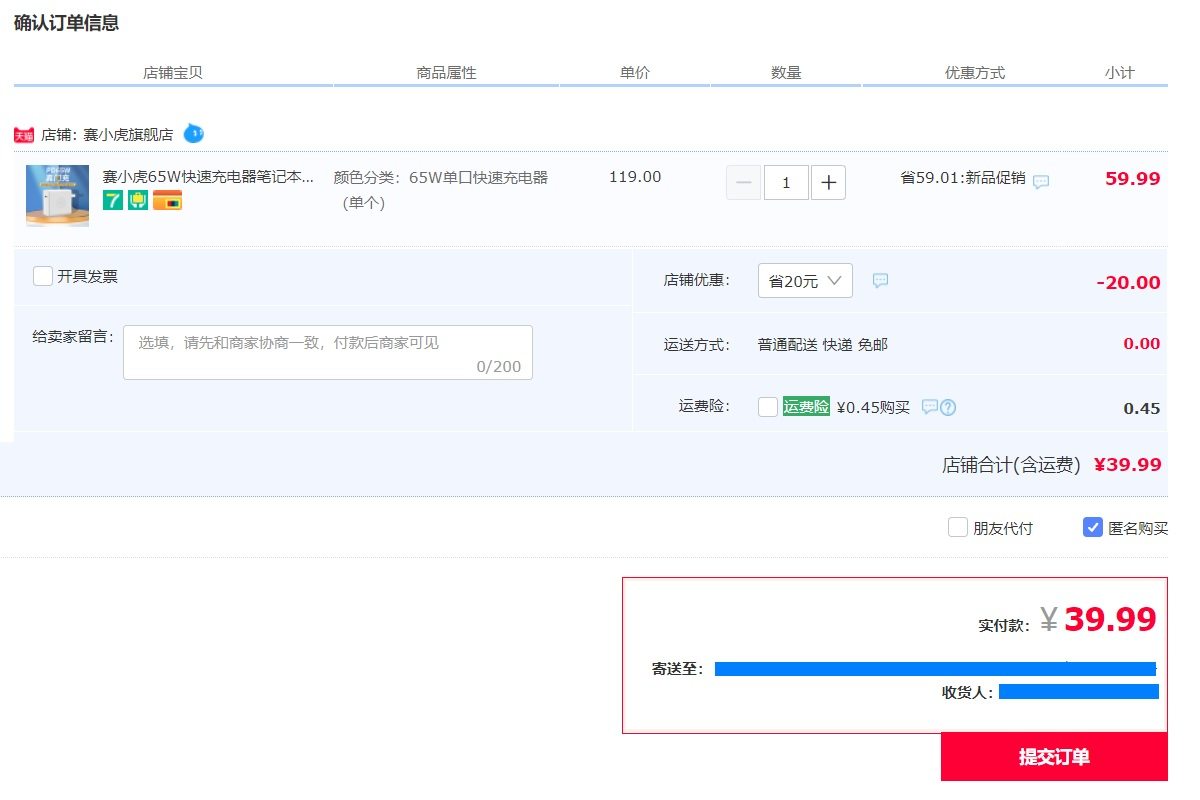Viewport: 1200px width, 800px height.
Task: Click the 实付款 ¥39.99 amount
Action: click(x=1067, y=620)
